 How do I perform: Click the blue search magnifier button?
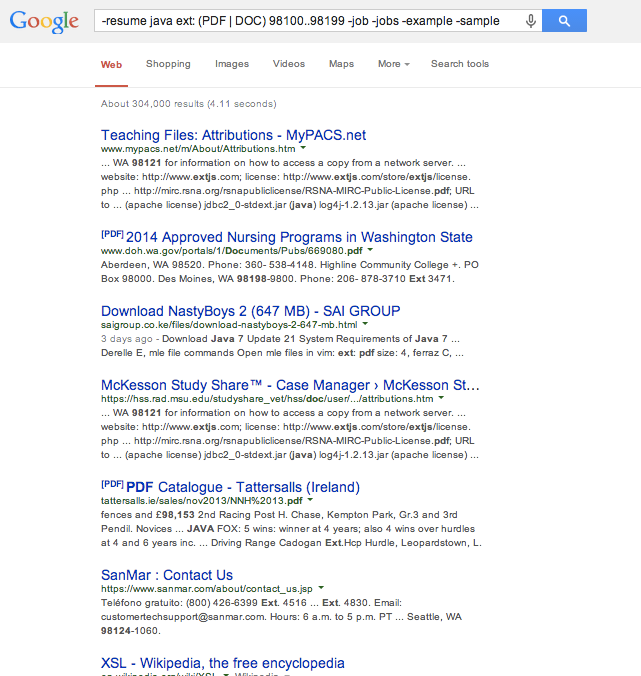click(x=564, y=21)
